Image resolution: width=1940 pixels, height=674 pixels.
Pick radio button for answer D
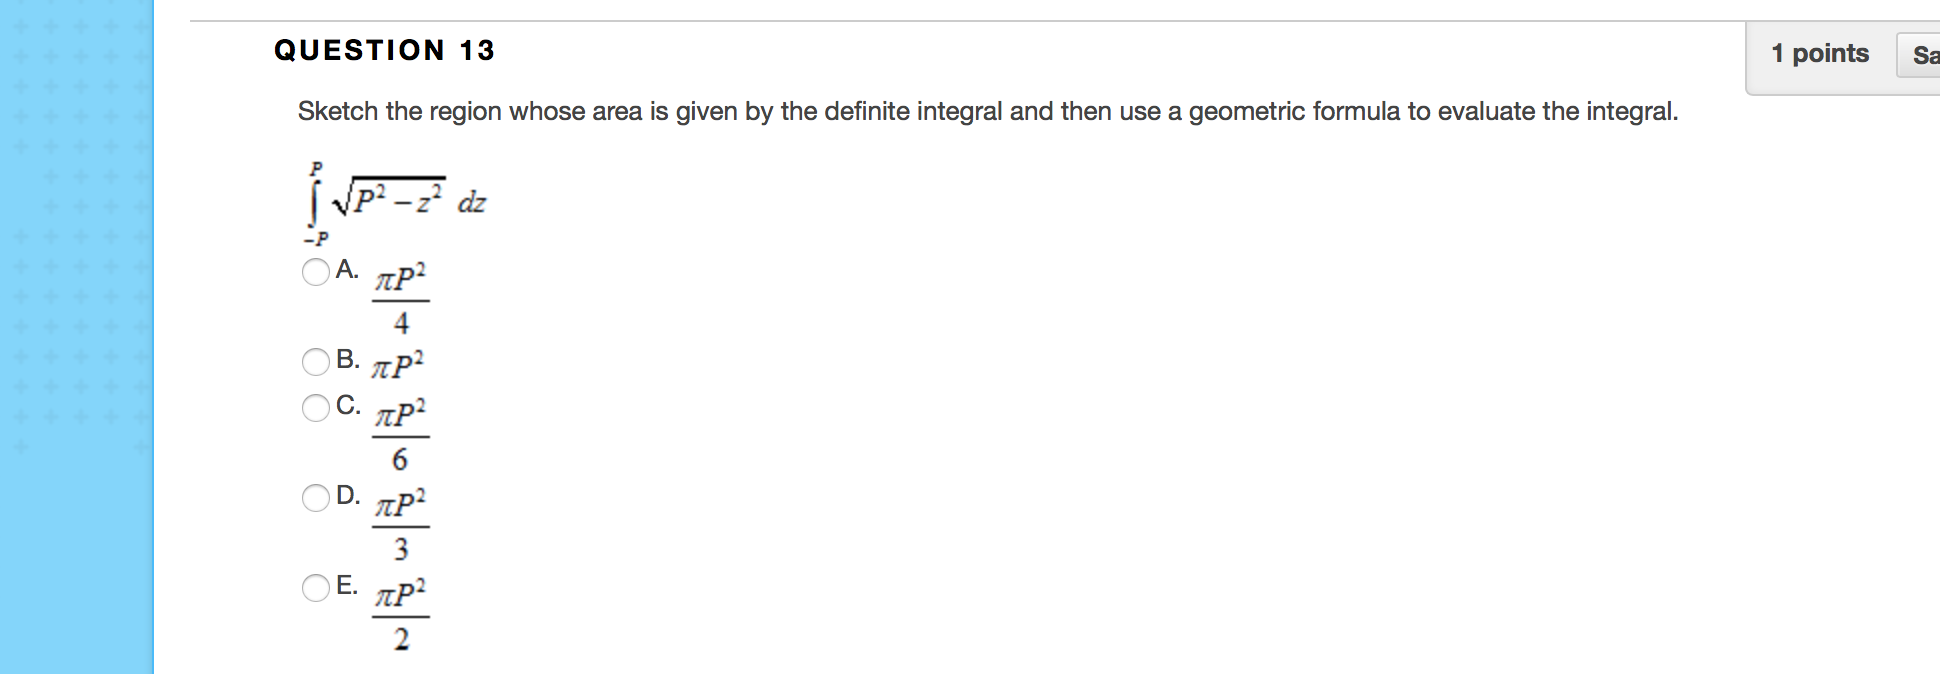(x=316, y=497)
